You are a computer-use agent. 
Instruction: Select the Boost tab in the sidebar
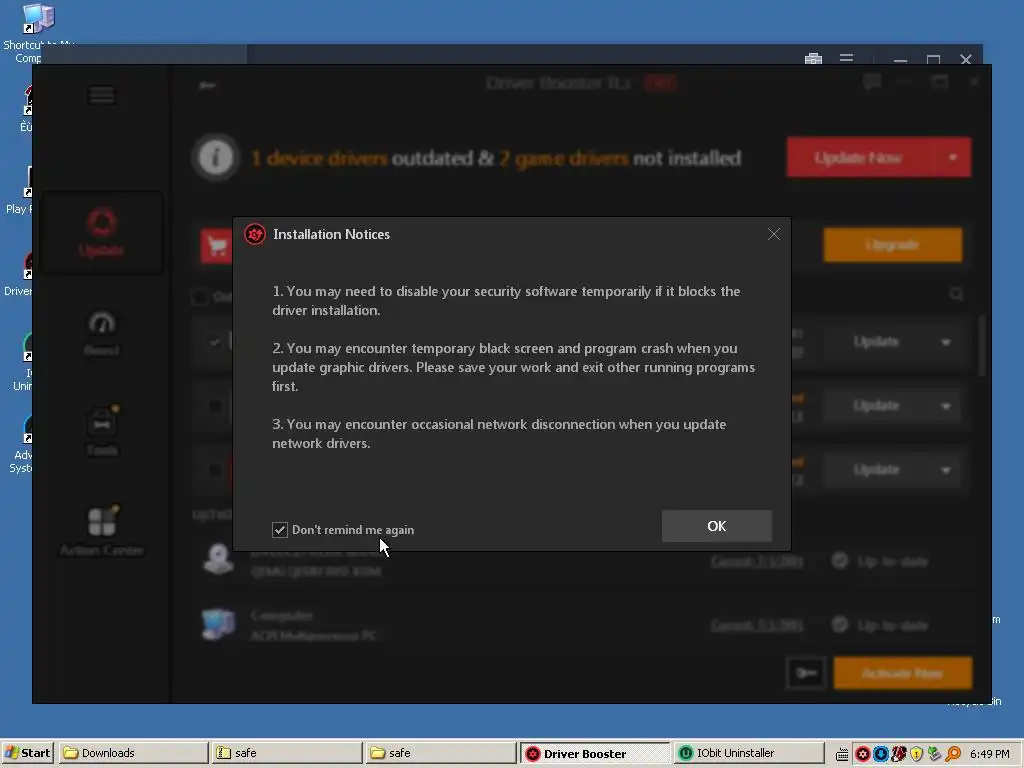click(x=102, y=333)
